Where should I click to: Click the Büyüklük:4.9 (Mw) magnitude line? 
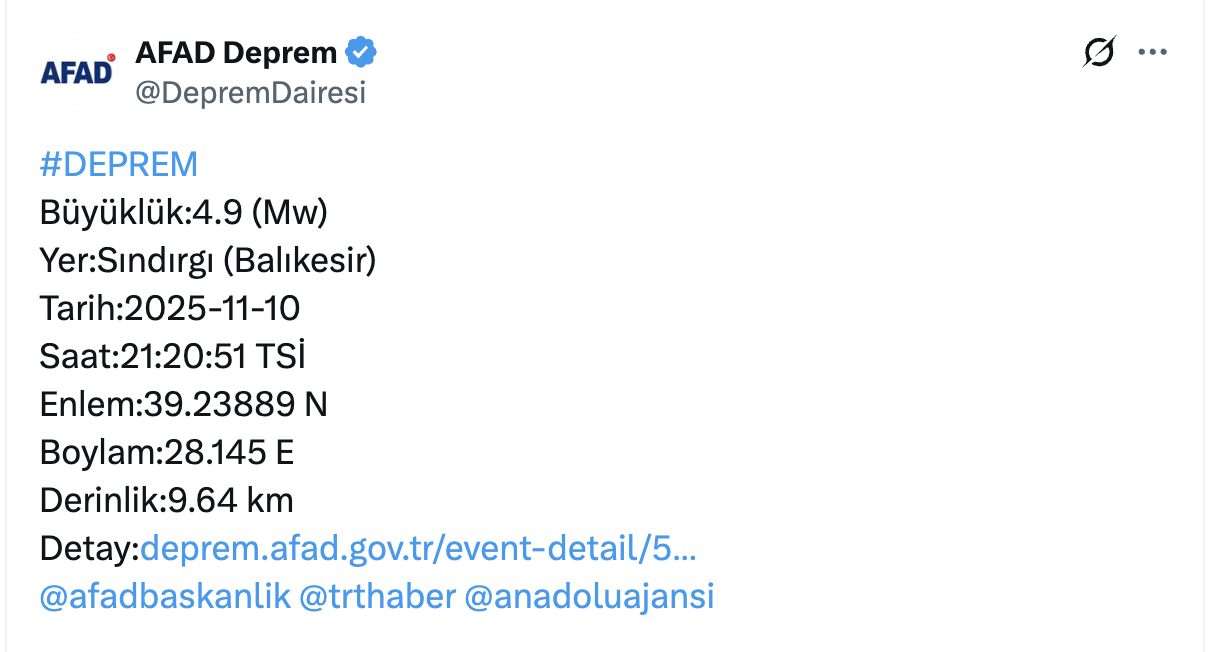184,212
